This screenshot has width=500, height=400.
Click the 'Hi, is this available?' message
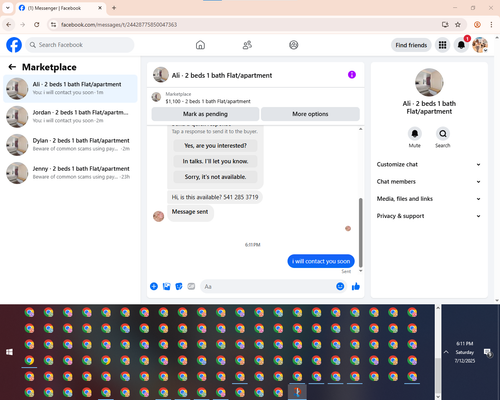tap(215, 197)
